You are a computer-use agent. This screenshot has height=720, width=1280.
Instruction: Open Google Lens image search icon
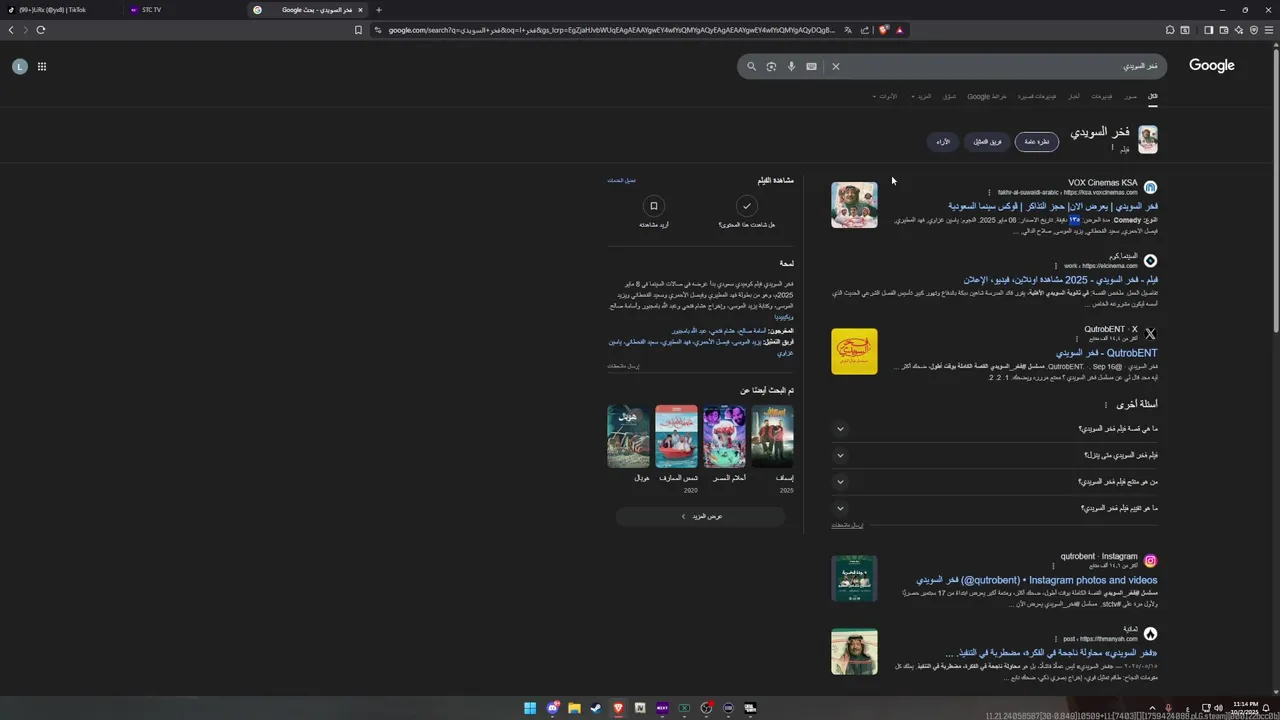[x=771, y=67]
